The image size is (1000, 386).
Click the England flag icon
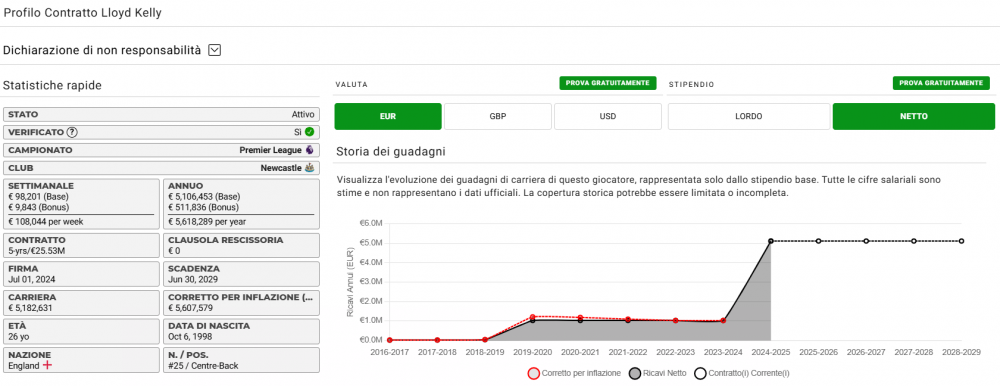pos(47,366)
